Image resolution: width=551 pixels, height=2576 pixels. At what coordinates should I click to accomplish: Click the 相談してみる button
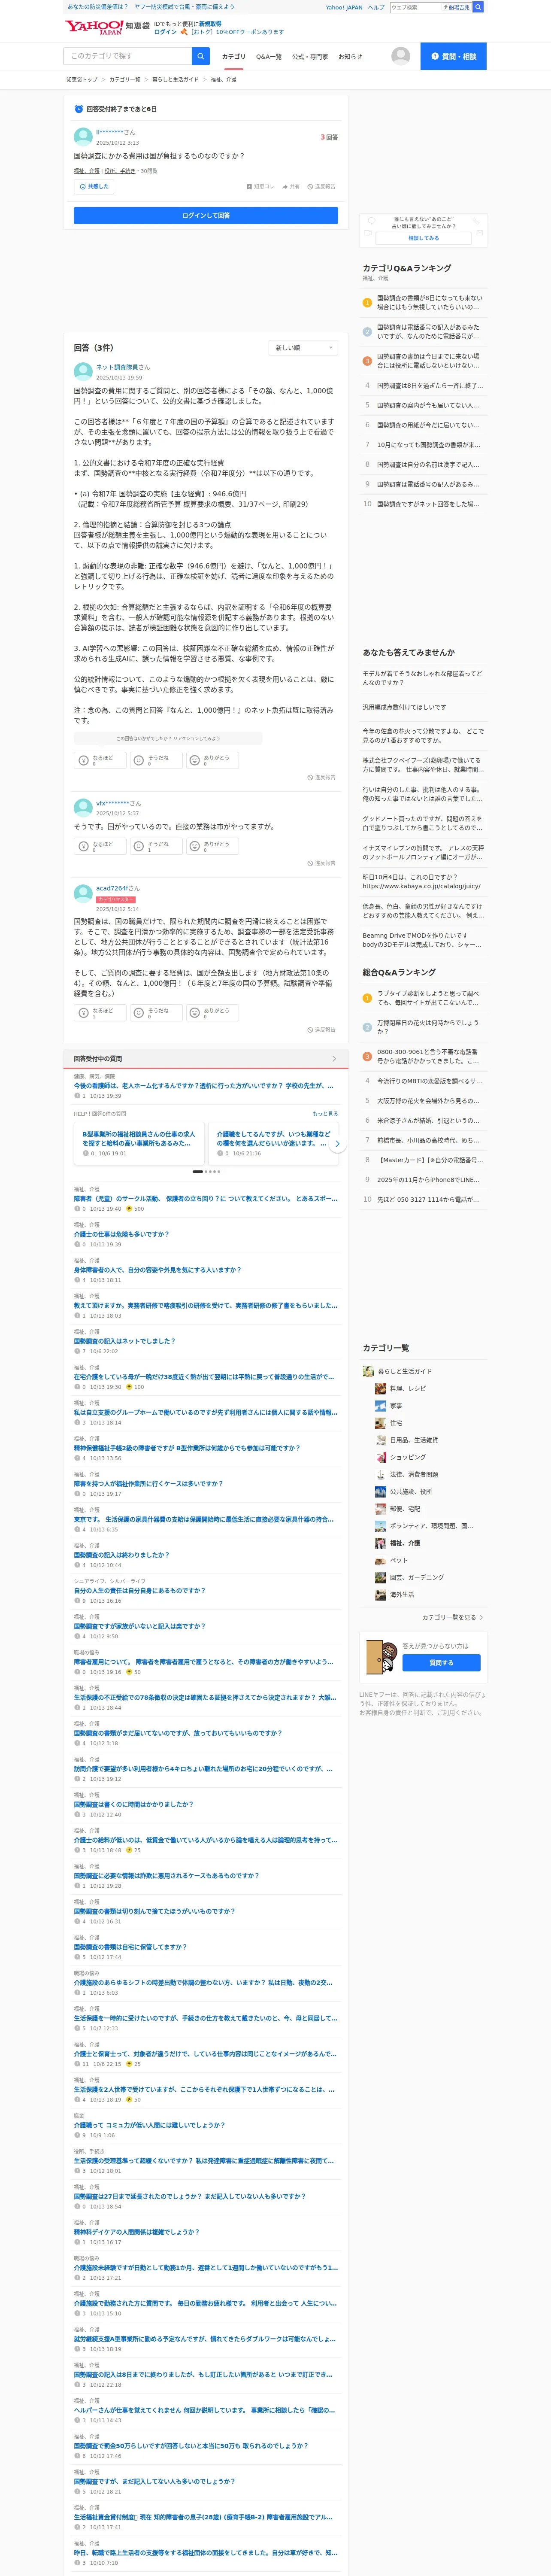423,238
